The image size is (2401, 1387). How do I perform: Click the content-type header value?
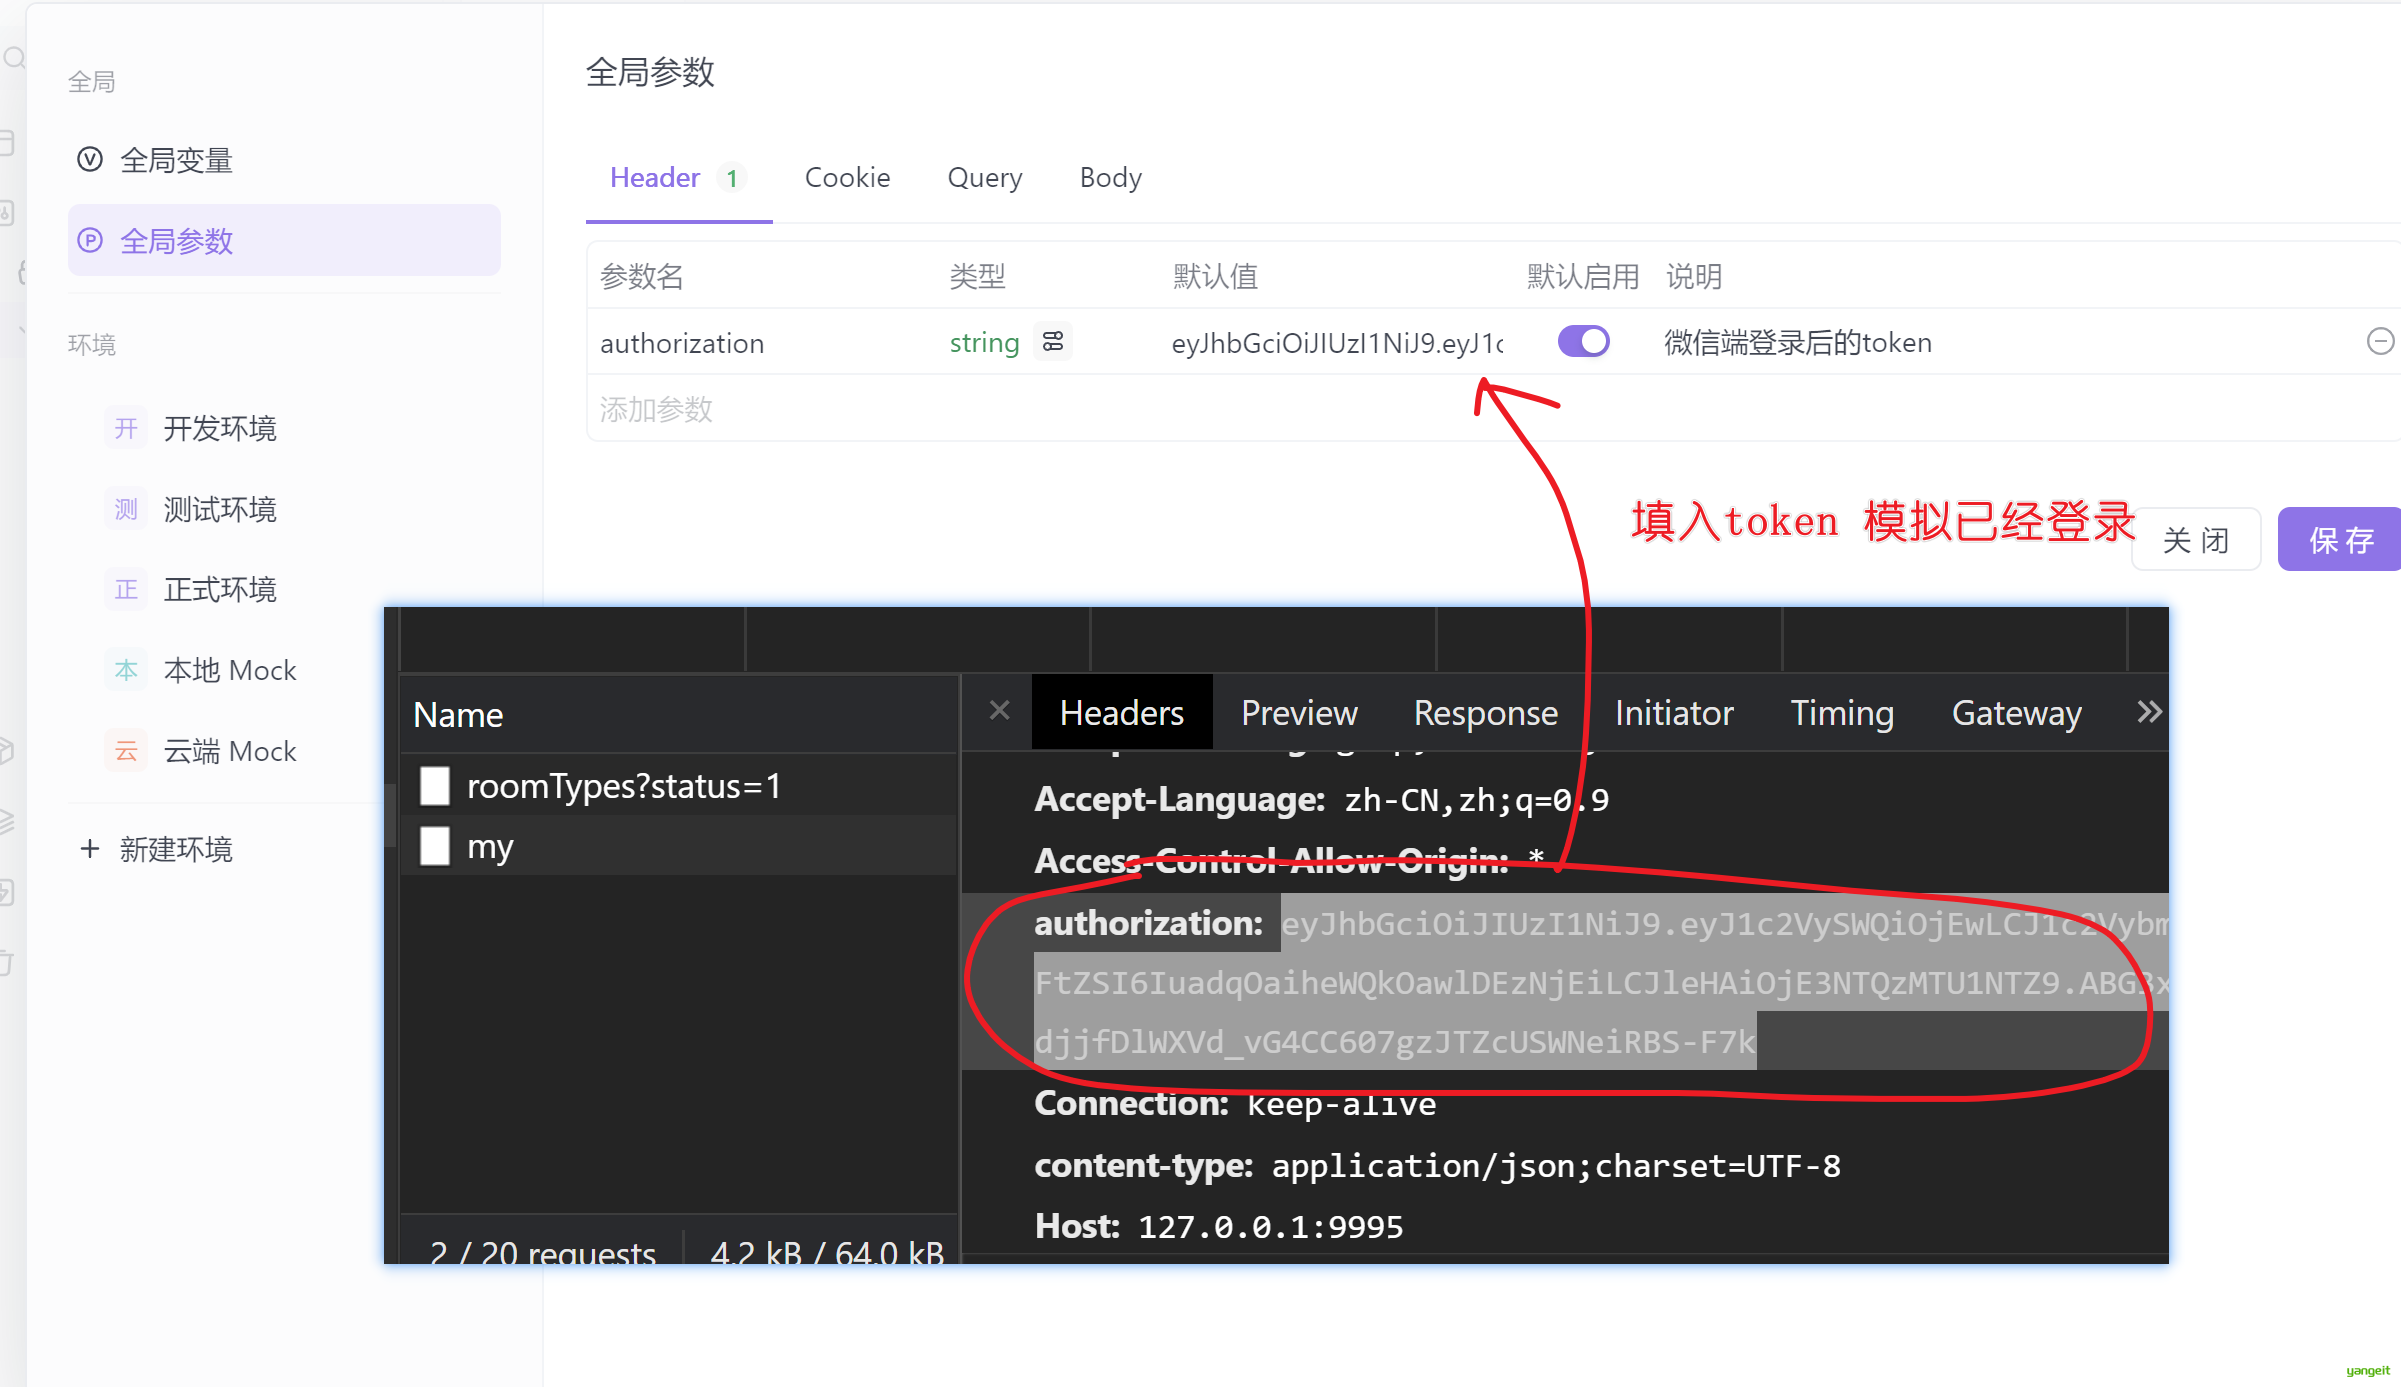pos(1556,1166)
